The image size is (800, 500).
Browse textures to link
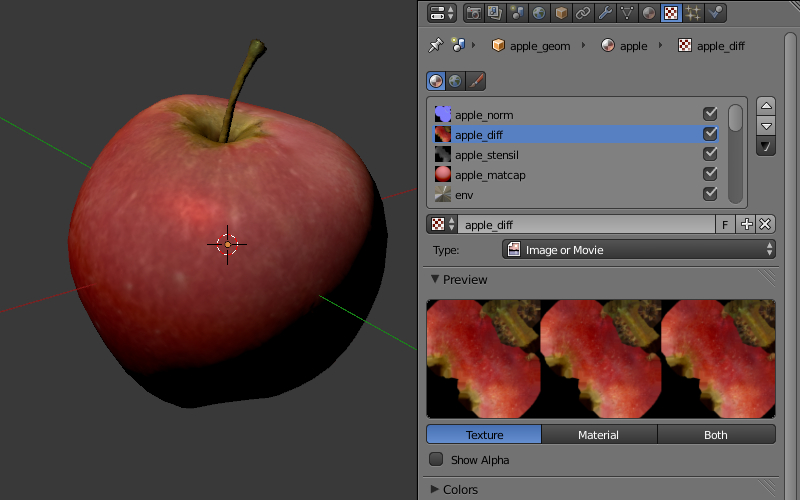tap(443, 224)
